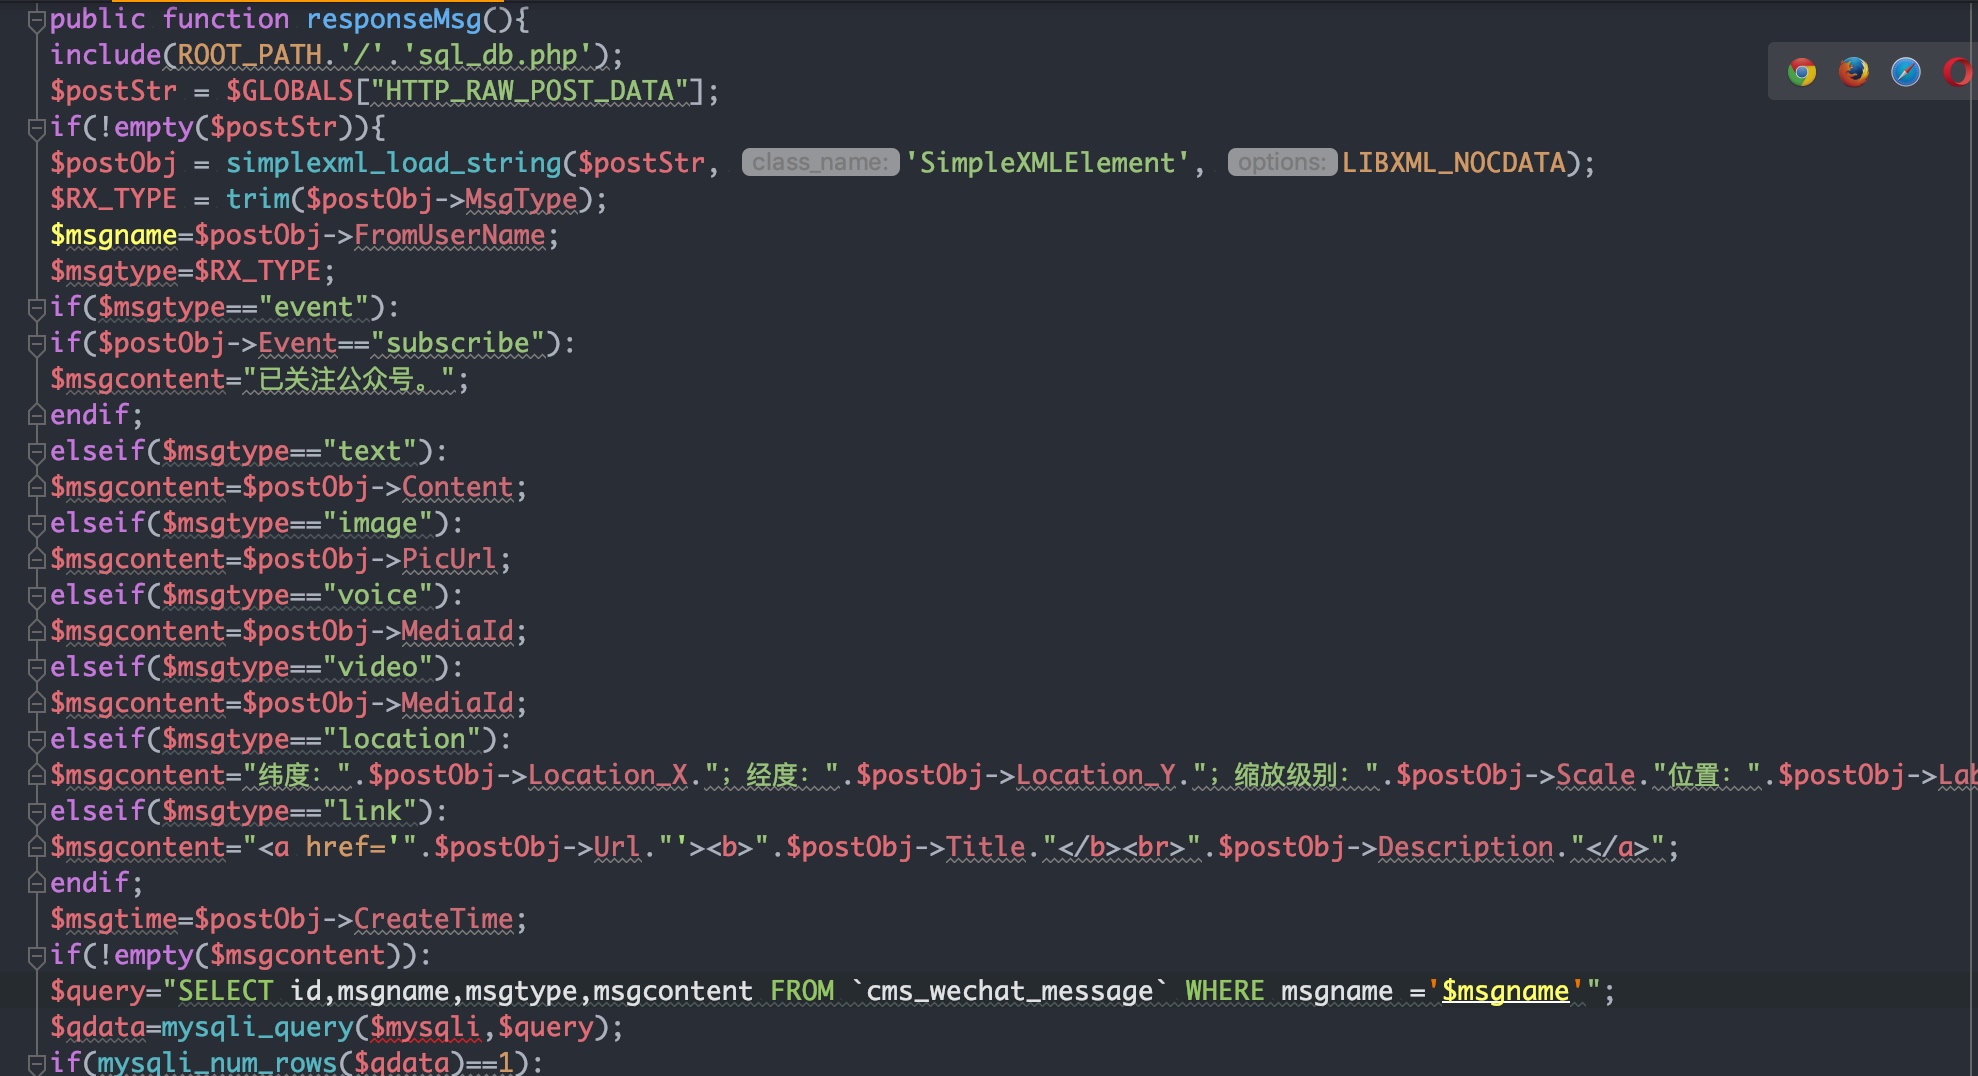Open preview in Safari browser

point(1905,72)
